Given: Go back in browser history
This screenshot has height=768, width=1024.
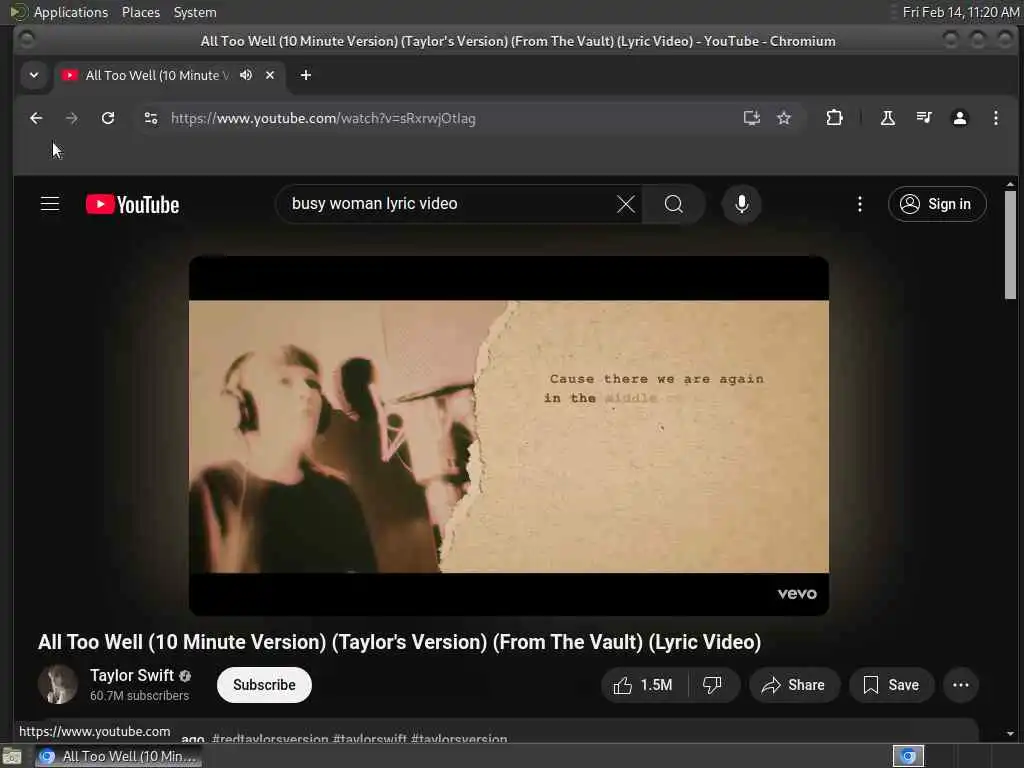Looking at the screenshot, I should pos(36,118).
